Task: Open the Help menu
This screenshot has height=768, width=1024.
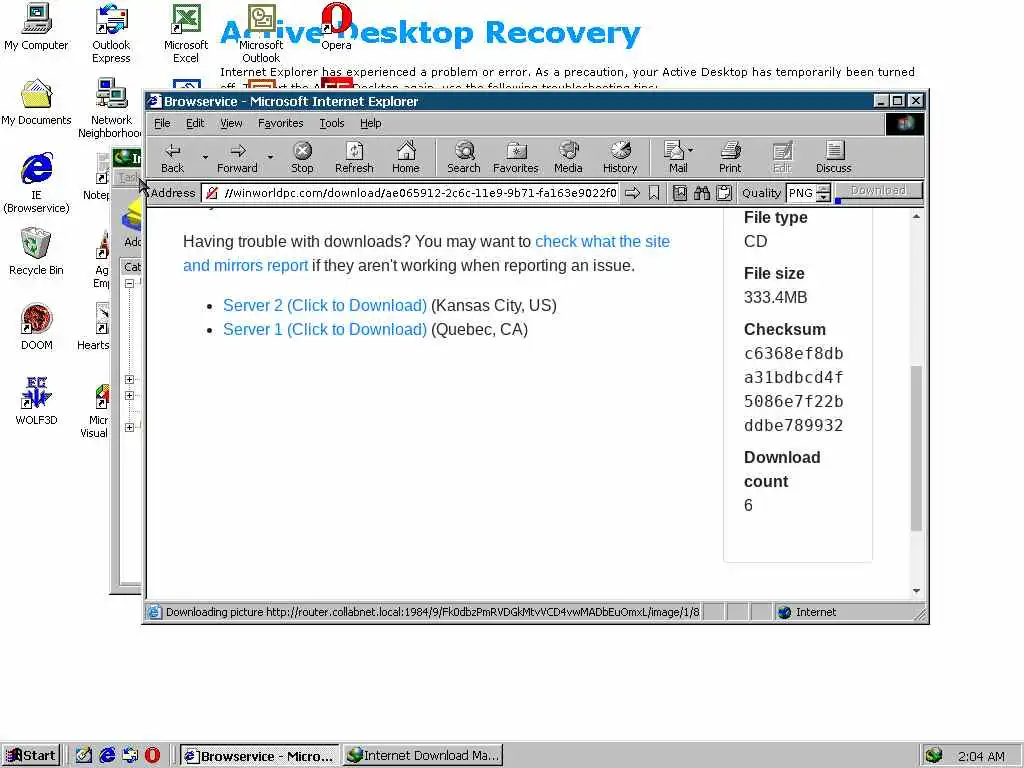Action: pyautogui.click(x=370, y=123)
